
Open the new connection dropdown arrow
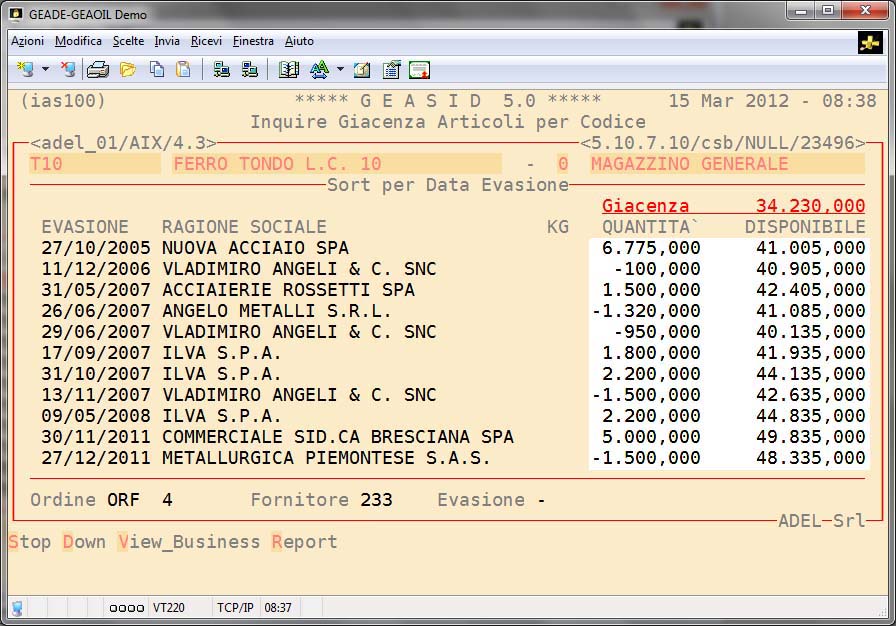tap(45, 69)
